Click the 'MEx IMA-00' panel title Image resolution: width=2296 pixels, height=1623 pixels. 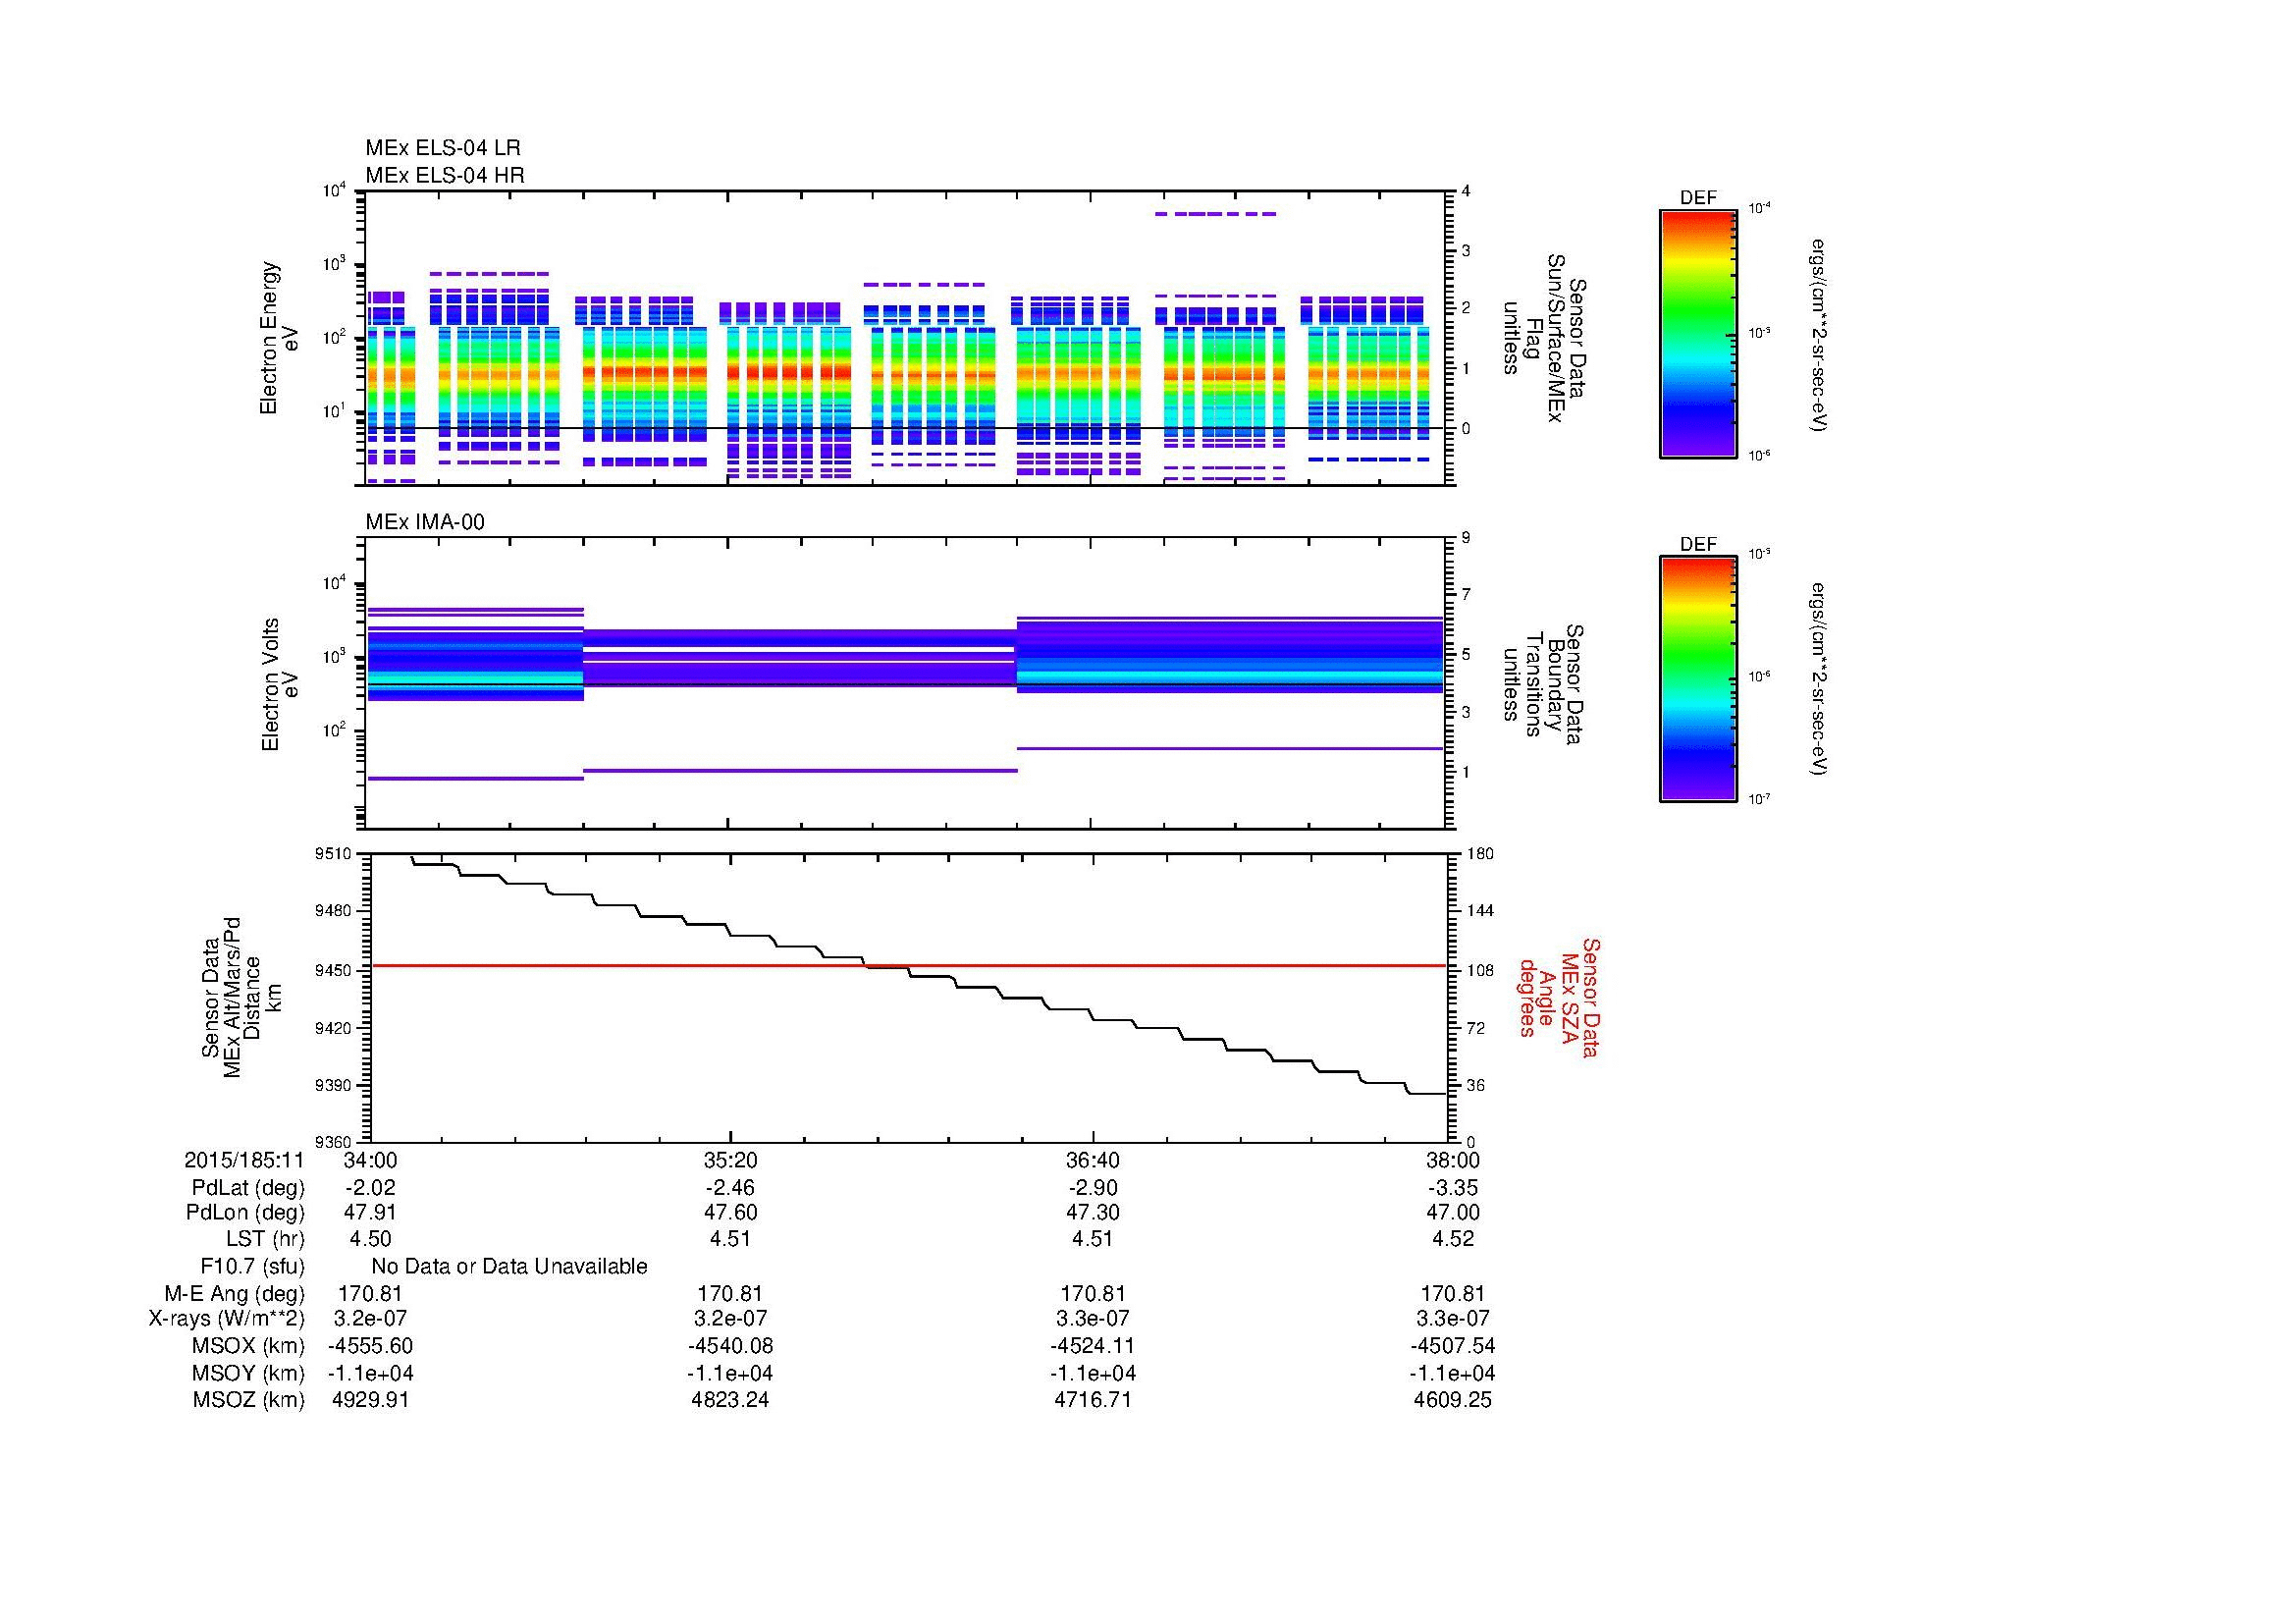pos(424,522)
